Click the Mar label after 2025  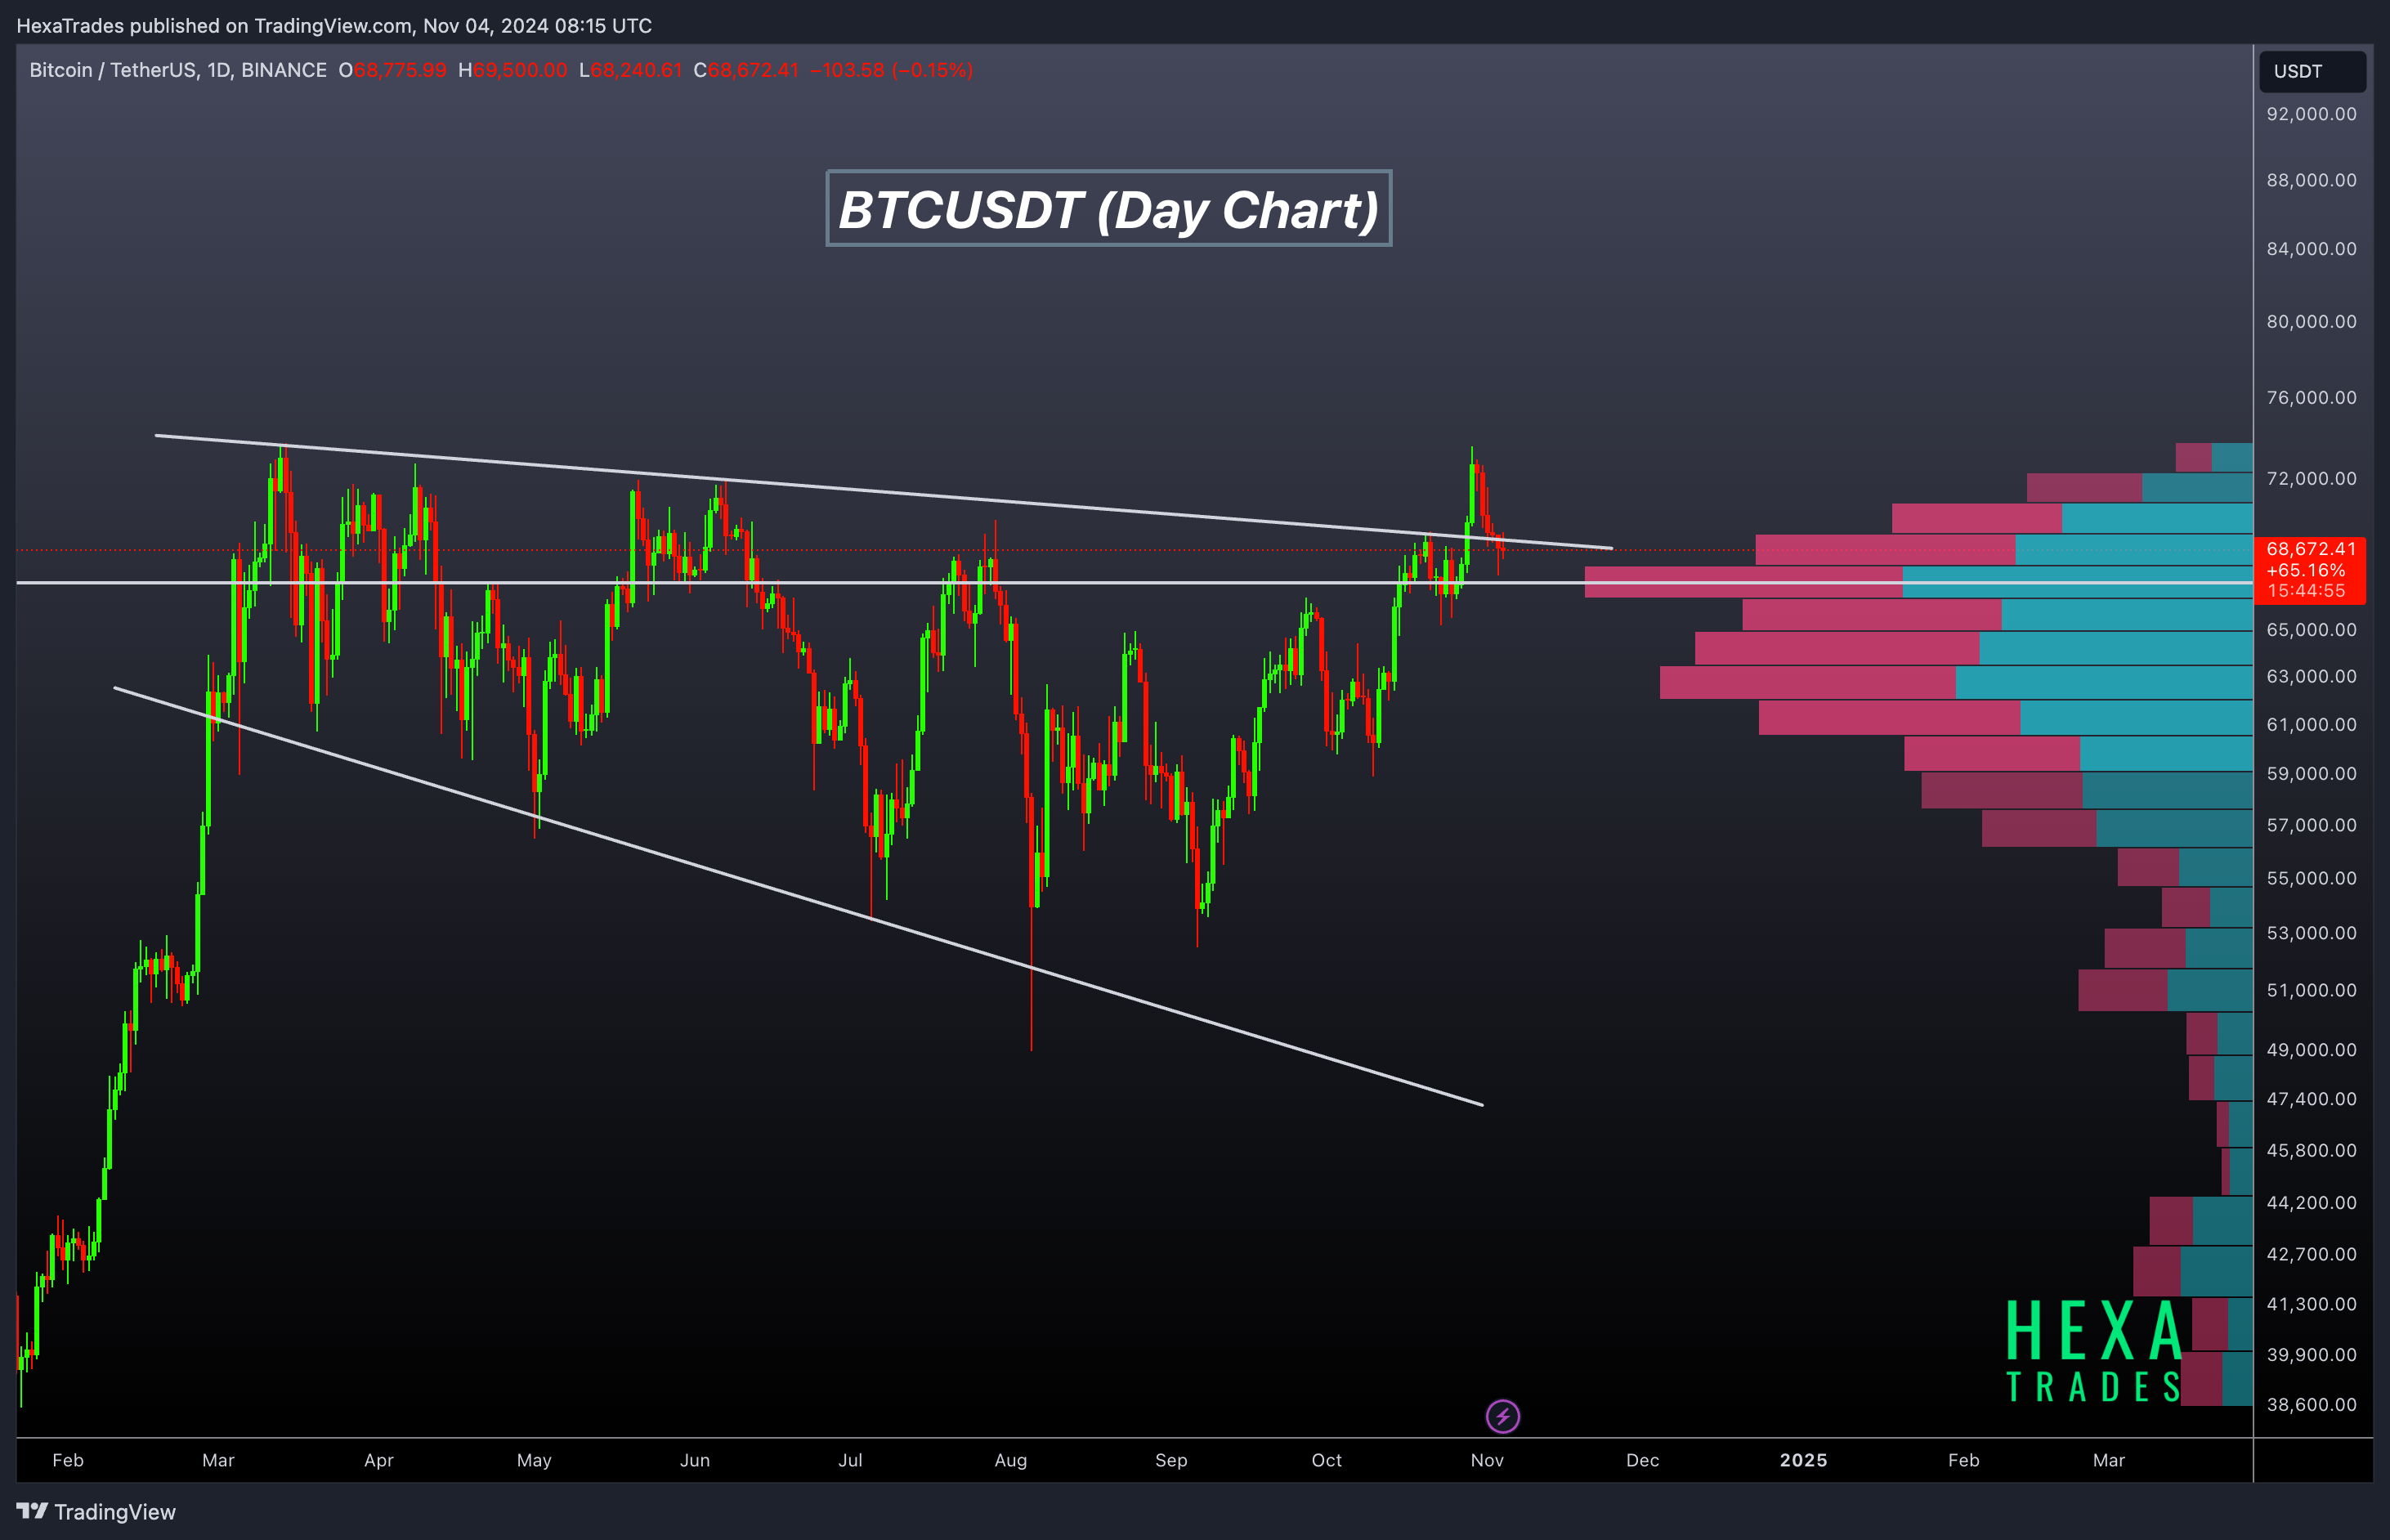(2109, 1460)
